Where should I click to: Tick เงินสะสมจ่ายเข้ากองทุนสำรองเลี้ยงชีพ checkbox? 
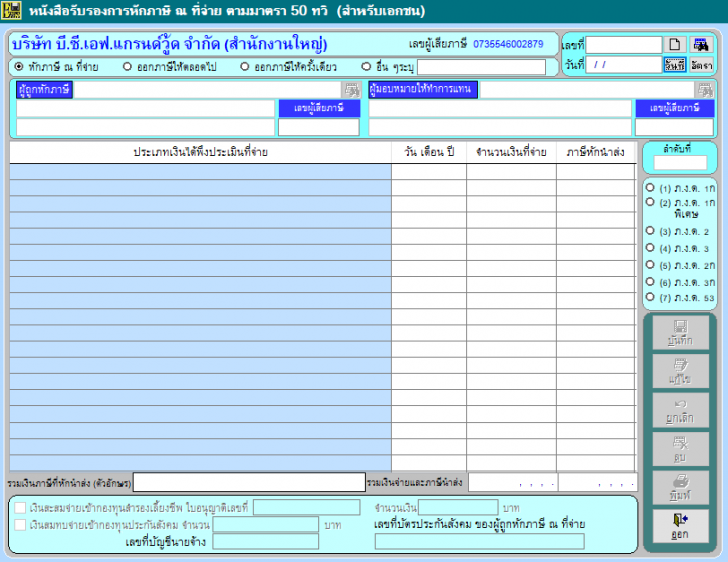[x=20, y=508]
